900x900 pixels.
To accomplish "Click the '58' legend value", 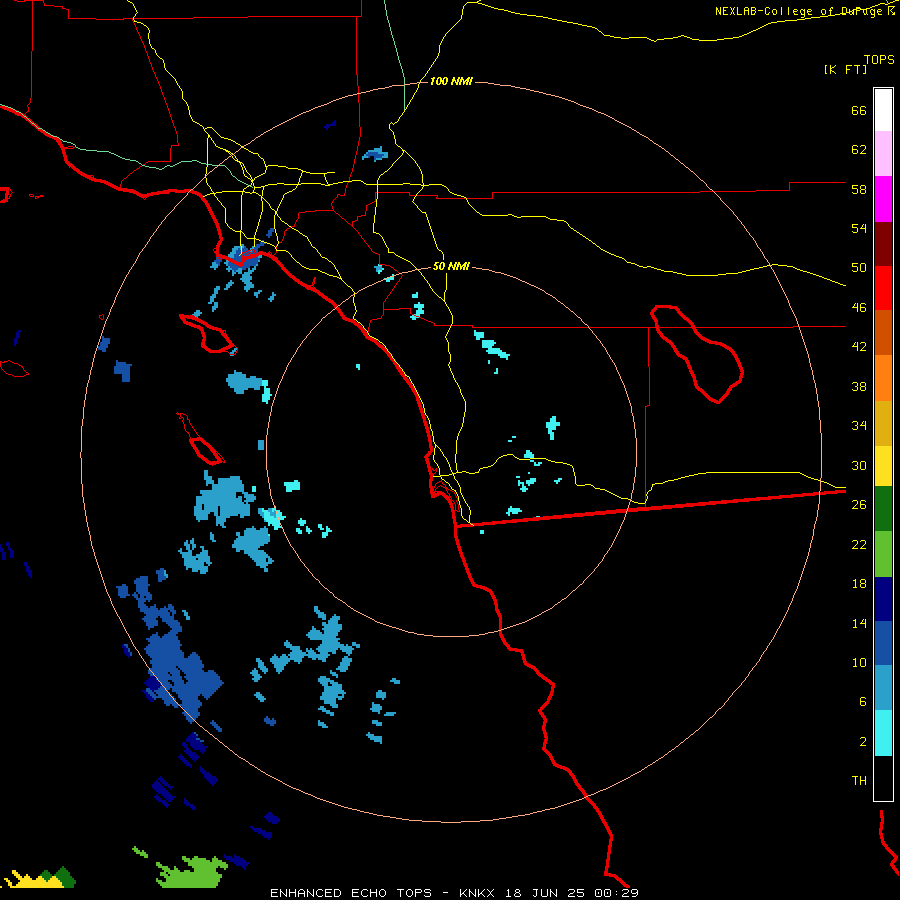I will [859, 189].
